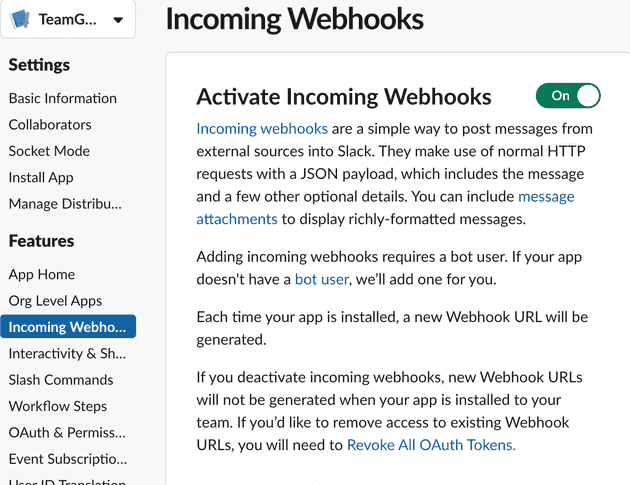Viewport: 630px width, 485px height.
Task: Turn off the Activate Incoming Webhooks toggle
Action: click(568, 96)
